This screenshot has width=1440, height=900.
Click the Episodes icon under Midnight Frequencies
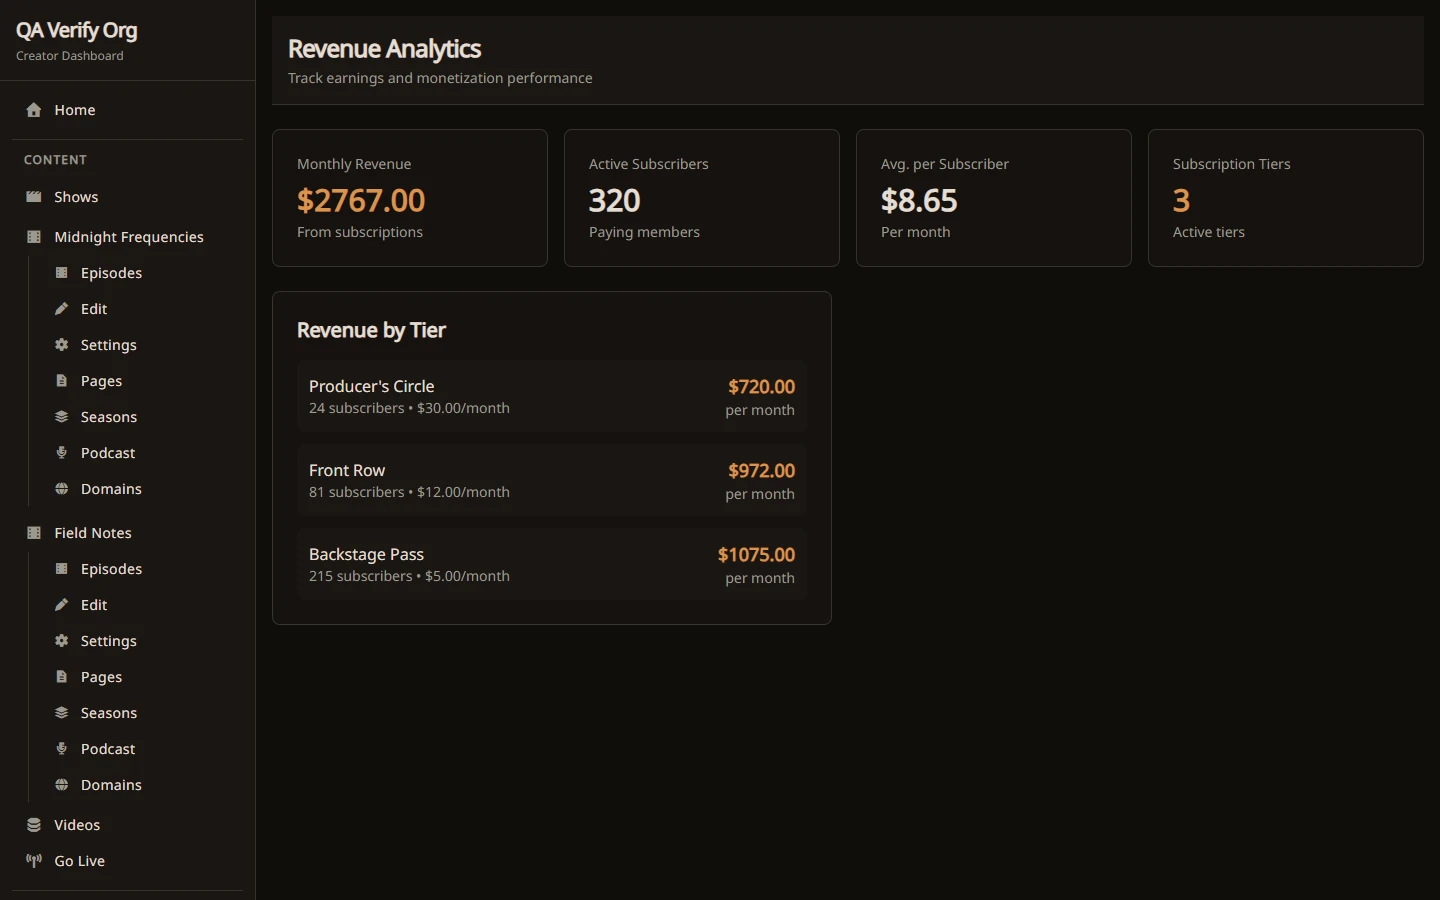[x=61, y=273]
